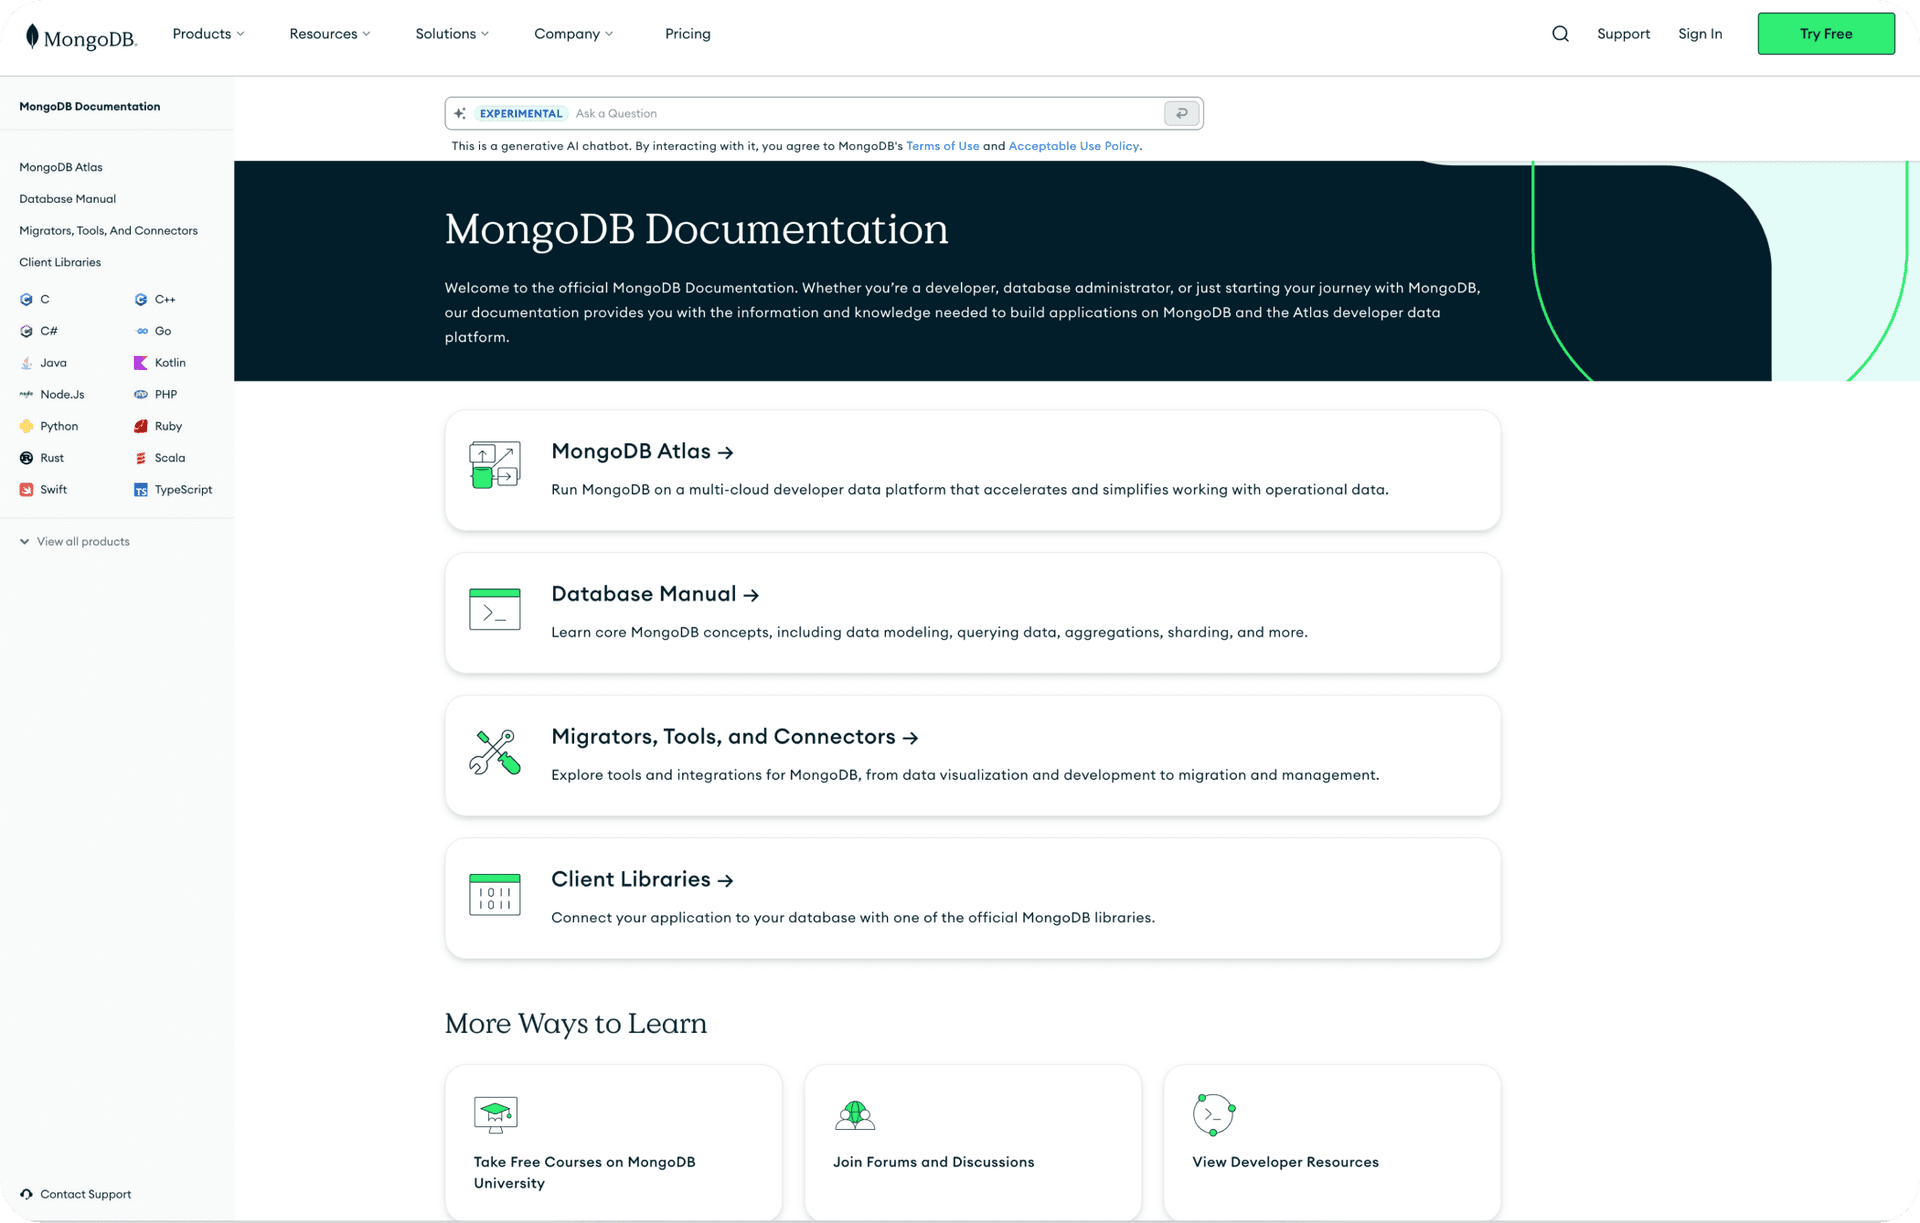Open the Pricing menu item

(x=688, y=34)
